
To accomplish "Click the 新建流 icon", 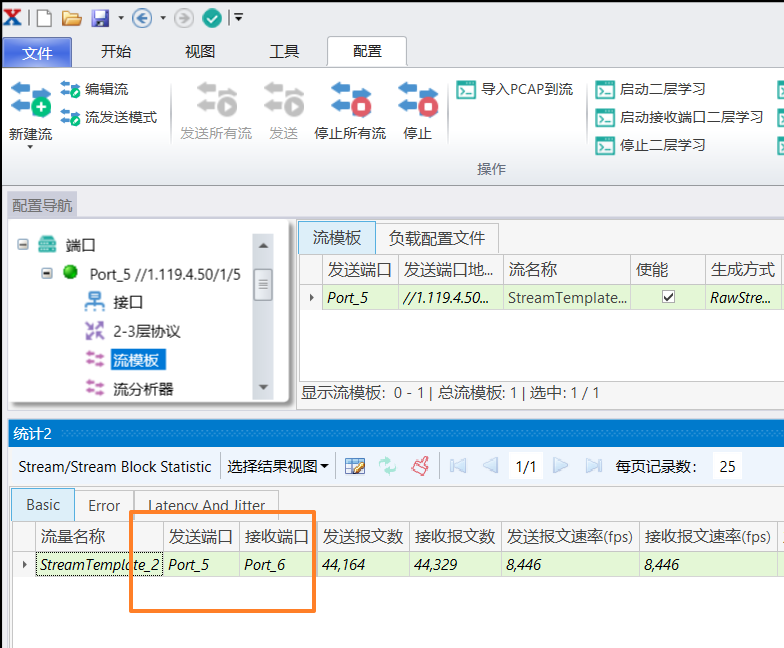I will pyautogui.click(x=31, y=98).
